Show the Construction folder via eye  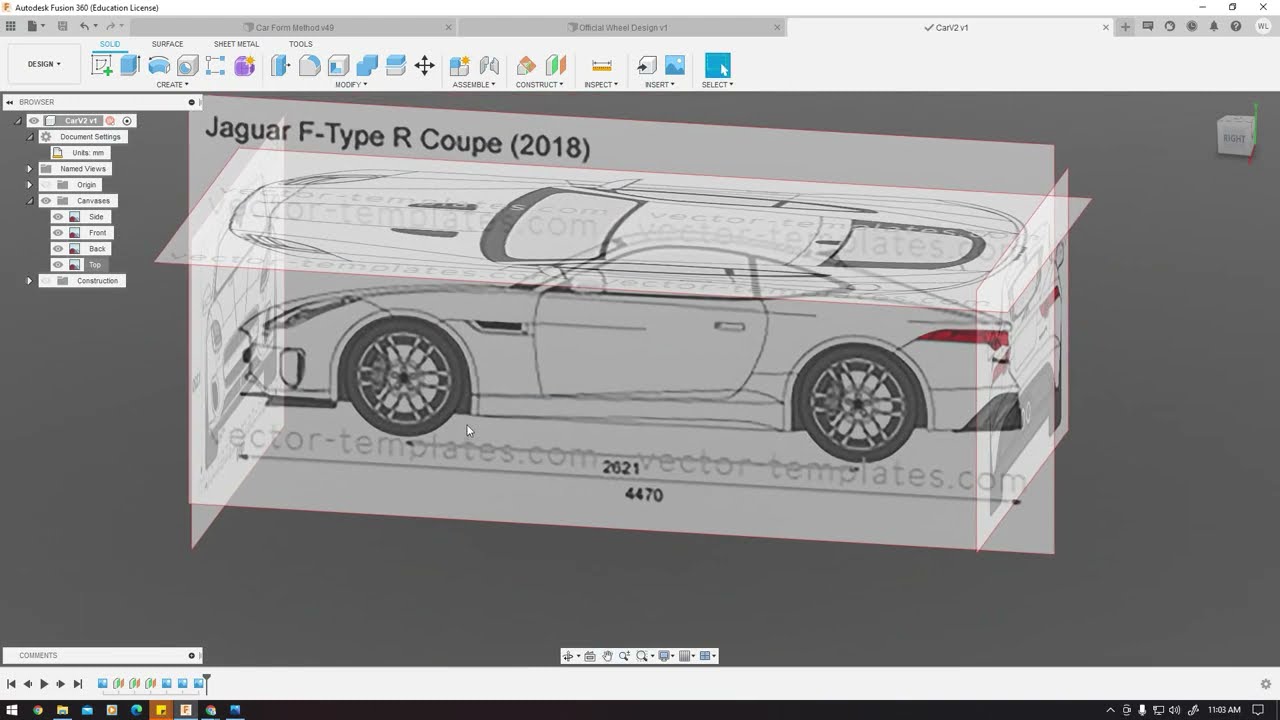tap(45, 281)
